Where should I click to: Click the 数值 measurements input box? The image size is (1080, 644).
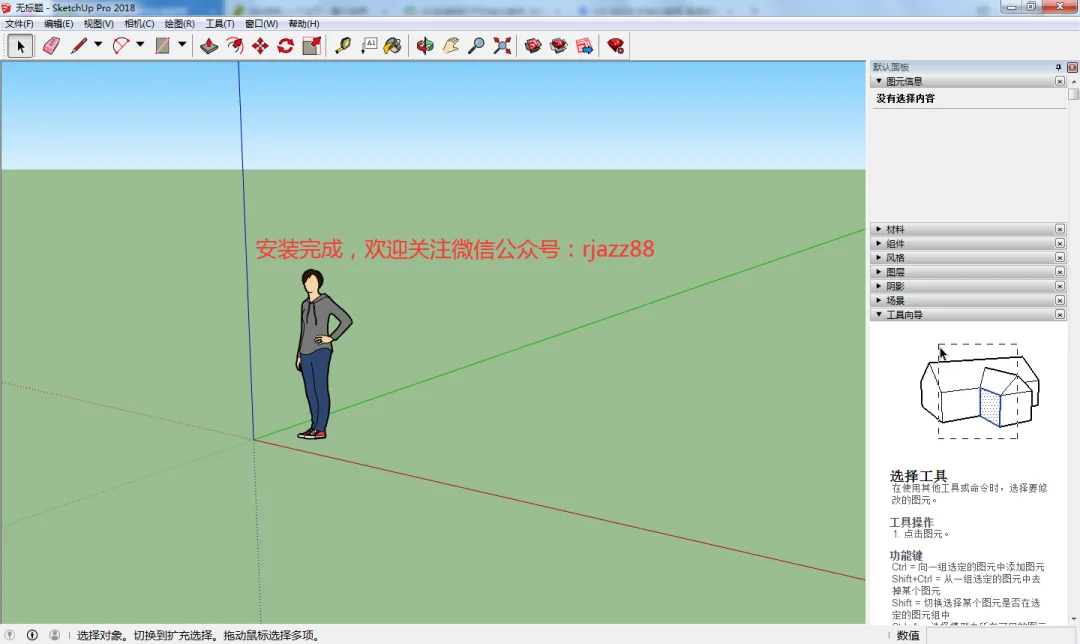1002,635
